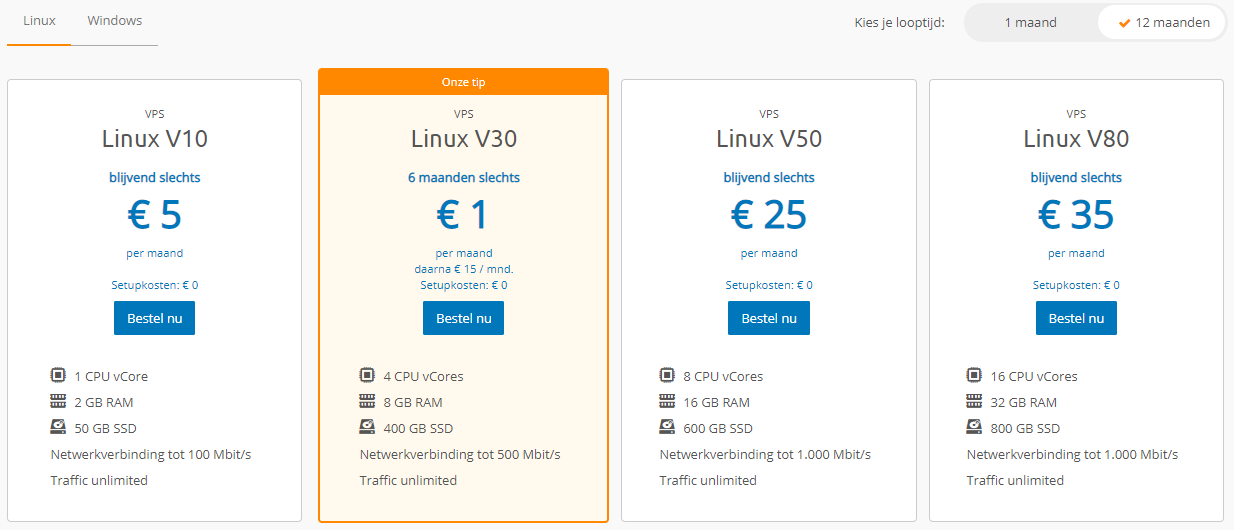1234x530 pixels.
Task: Click the CPU icon in Linux V10 card
Action: click(58, 376)
